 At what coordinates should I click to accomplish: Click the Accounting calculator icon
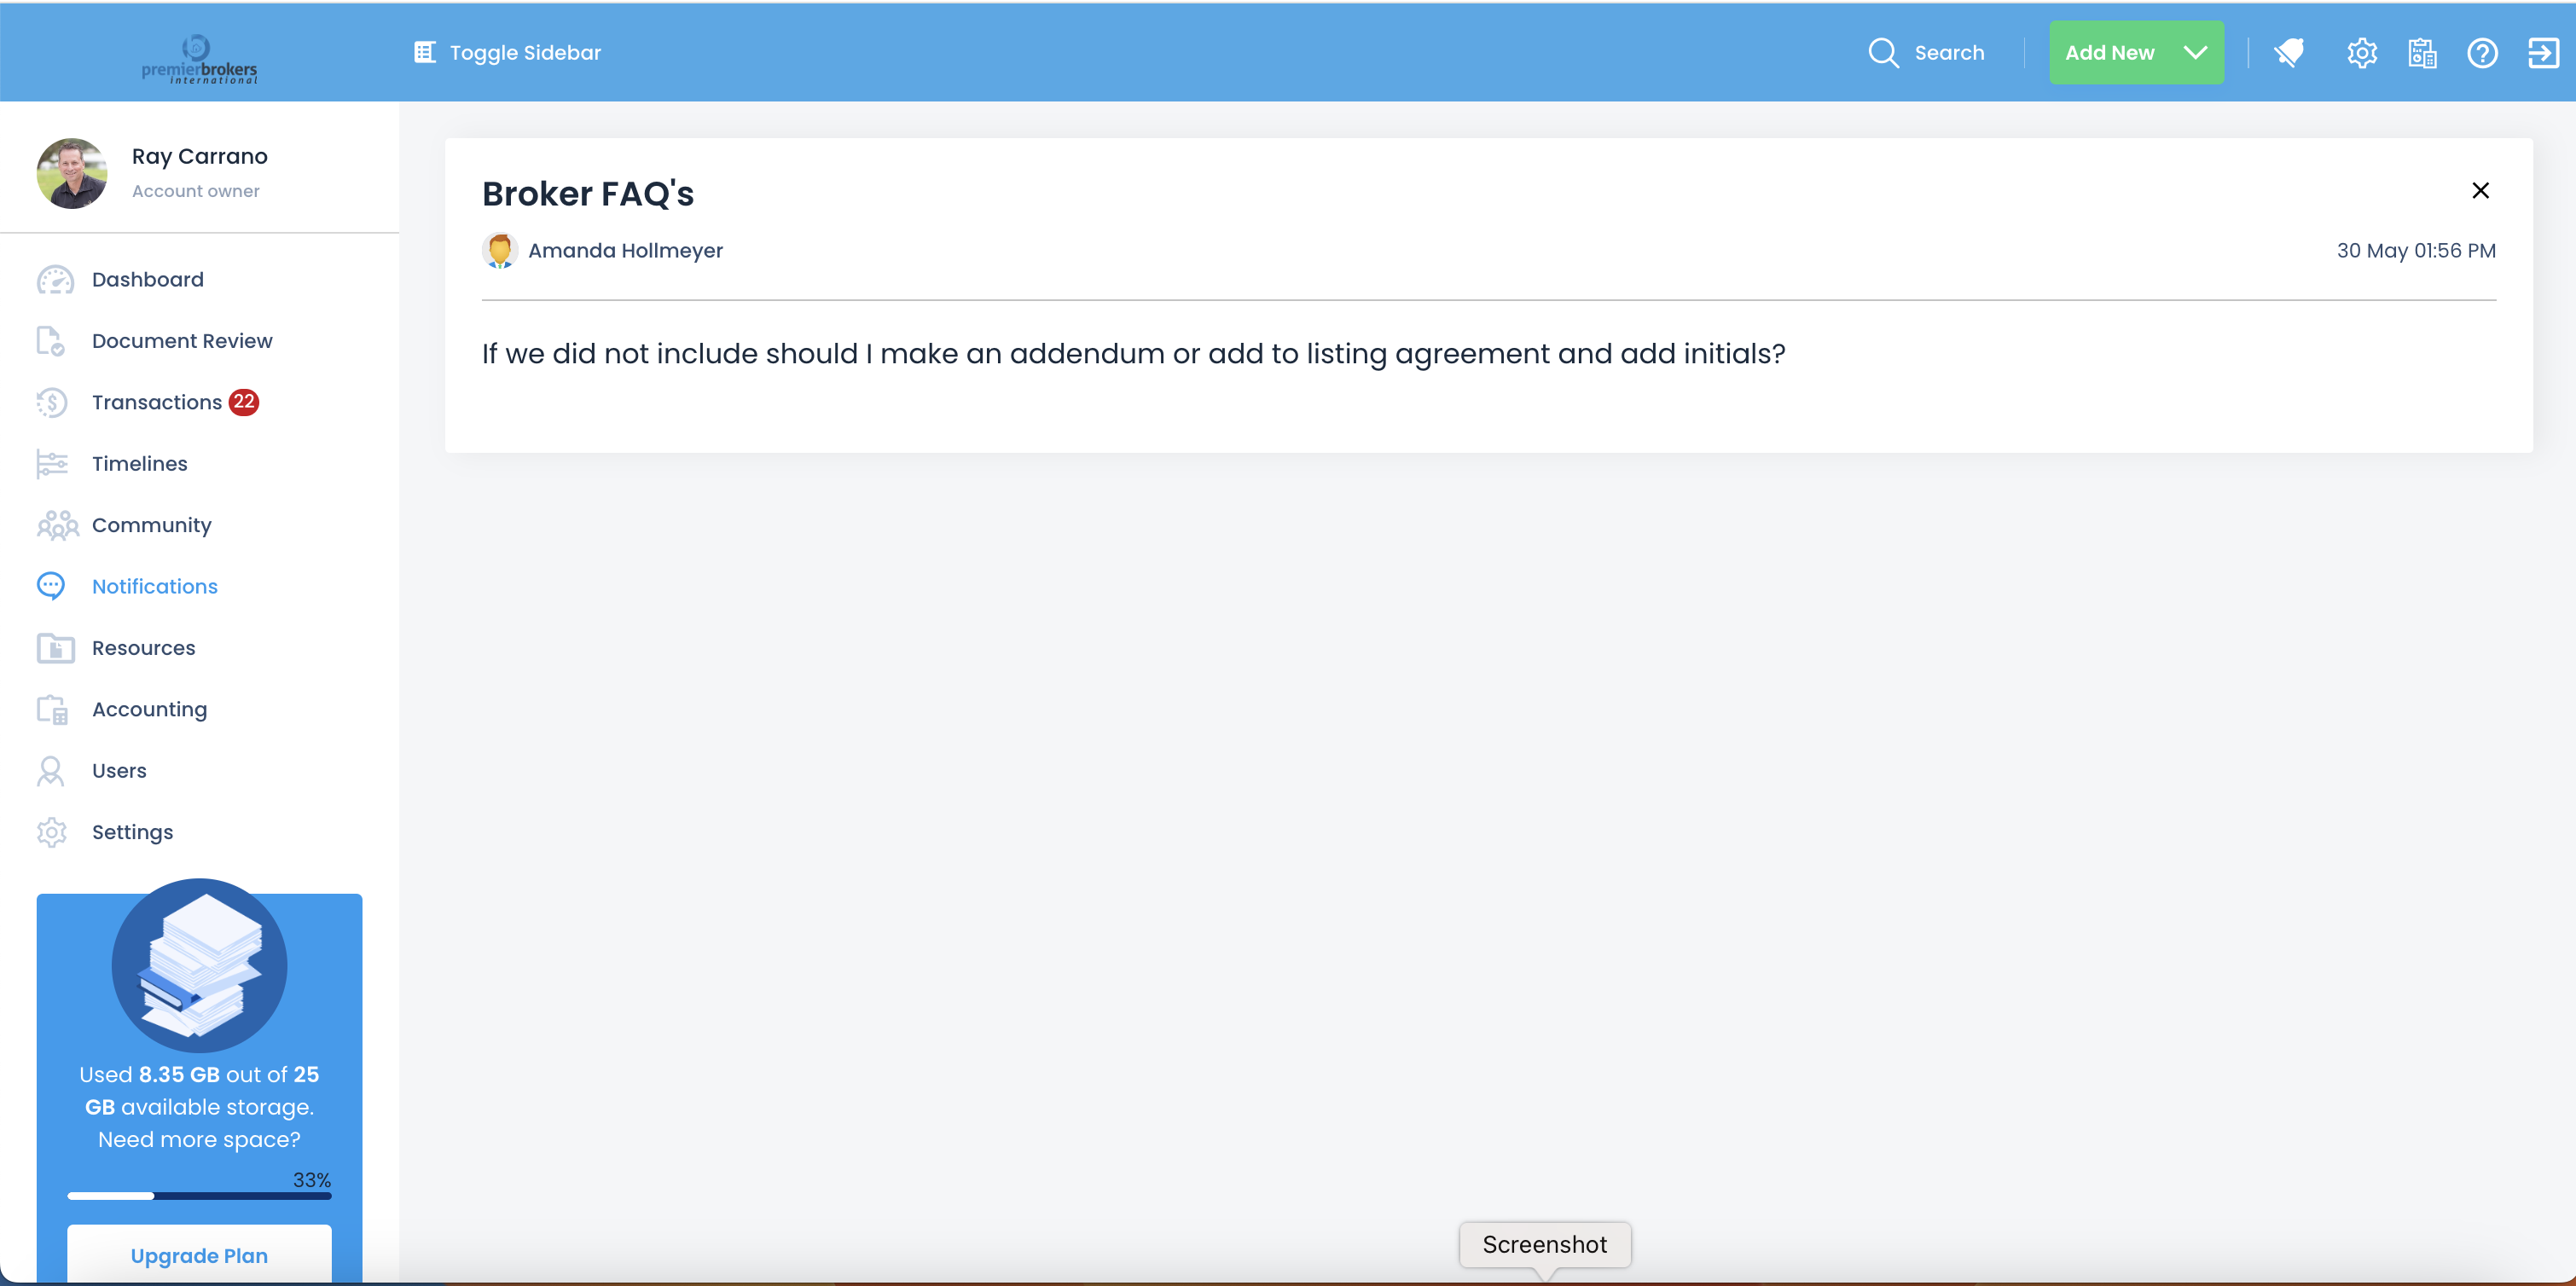tap(52, 709)
